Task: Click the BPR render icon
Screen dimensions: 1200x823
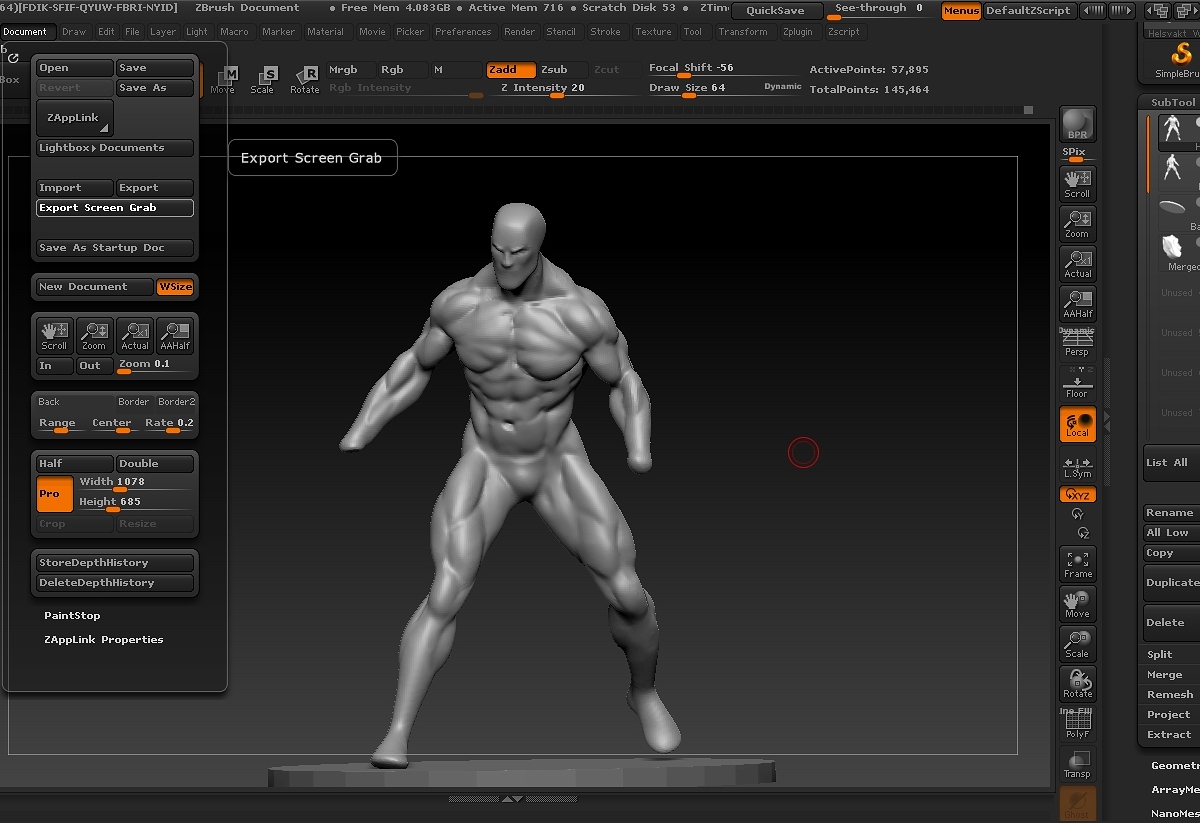Action: [x=1077, y=123]
